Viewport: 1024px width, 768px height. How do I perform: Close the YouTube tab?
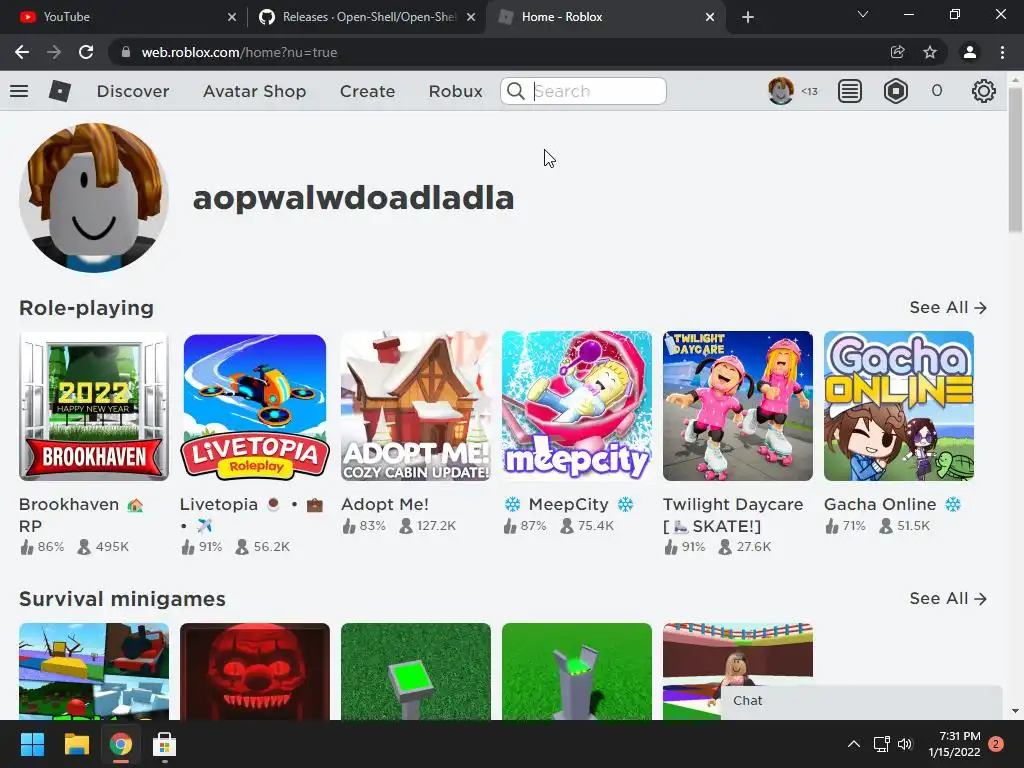click(x=232, y=17)
